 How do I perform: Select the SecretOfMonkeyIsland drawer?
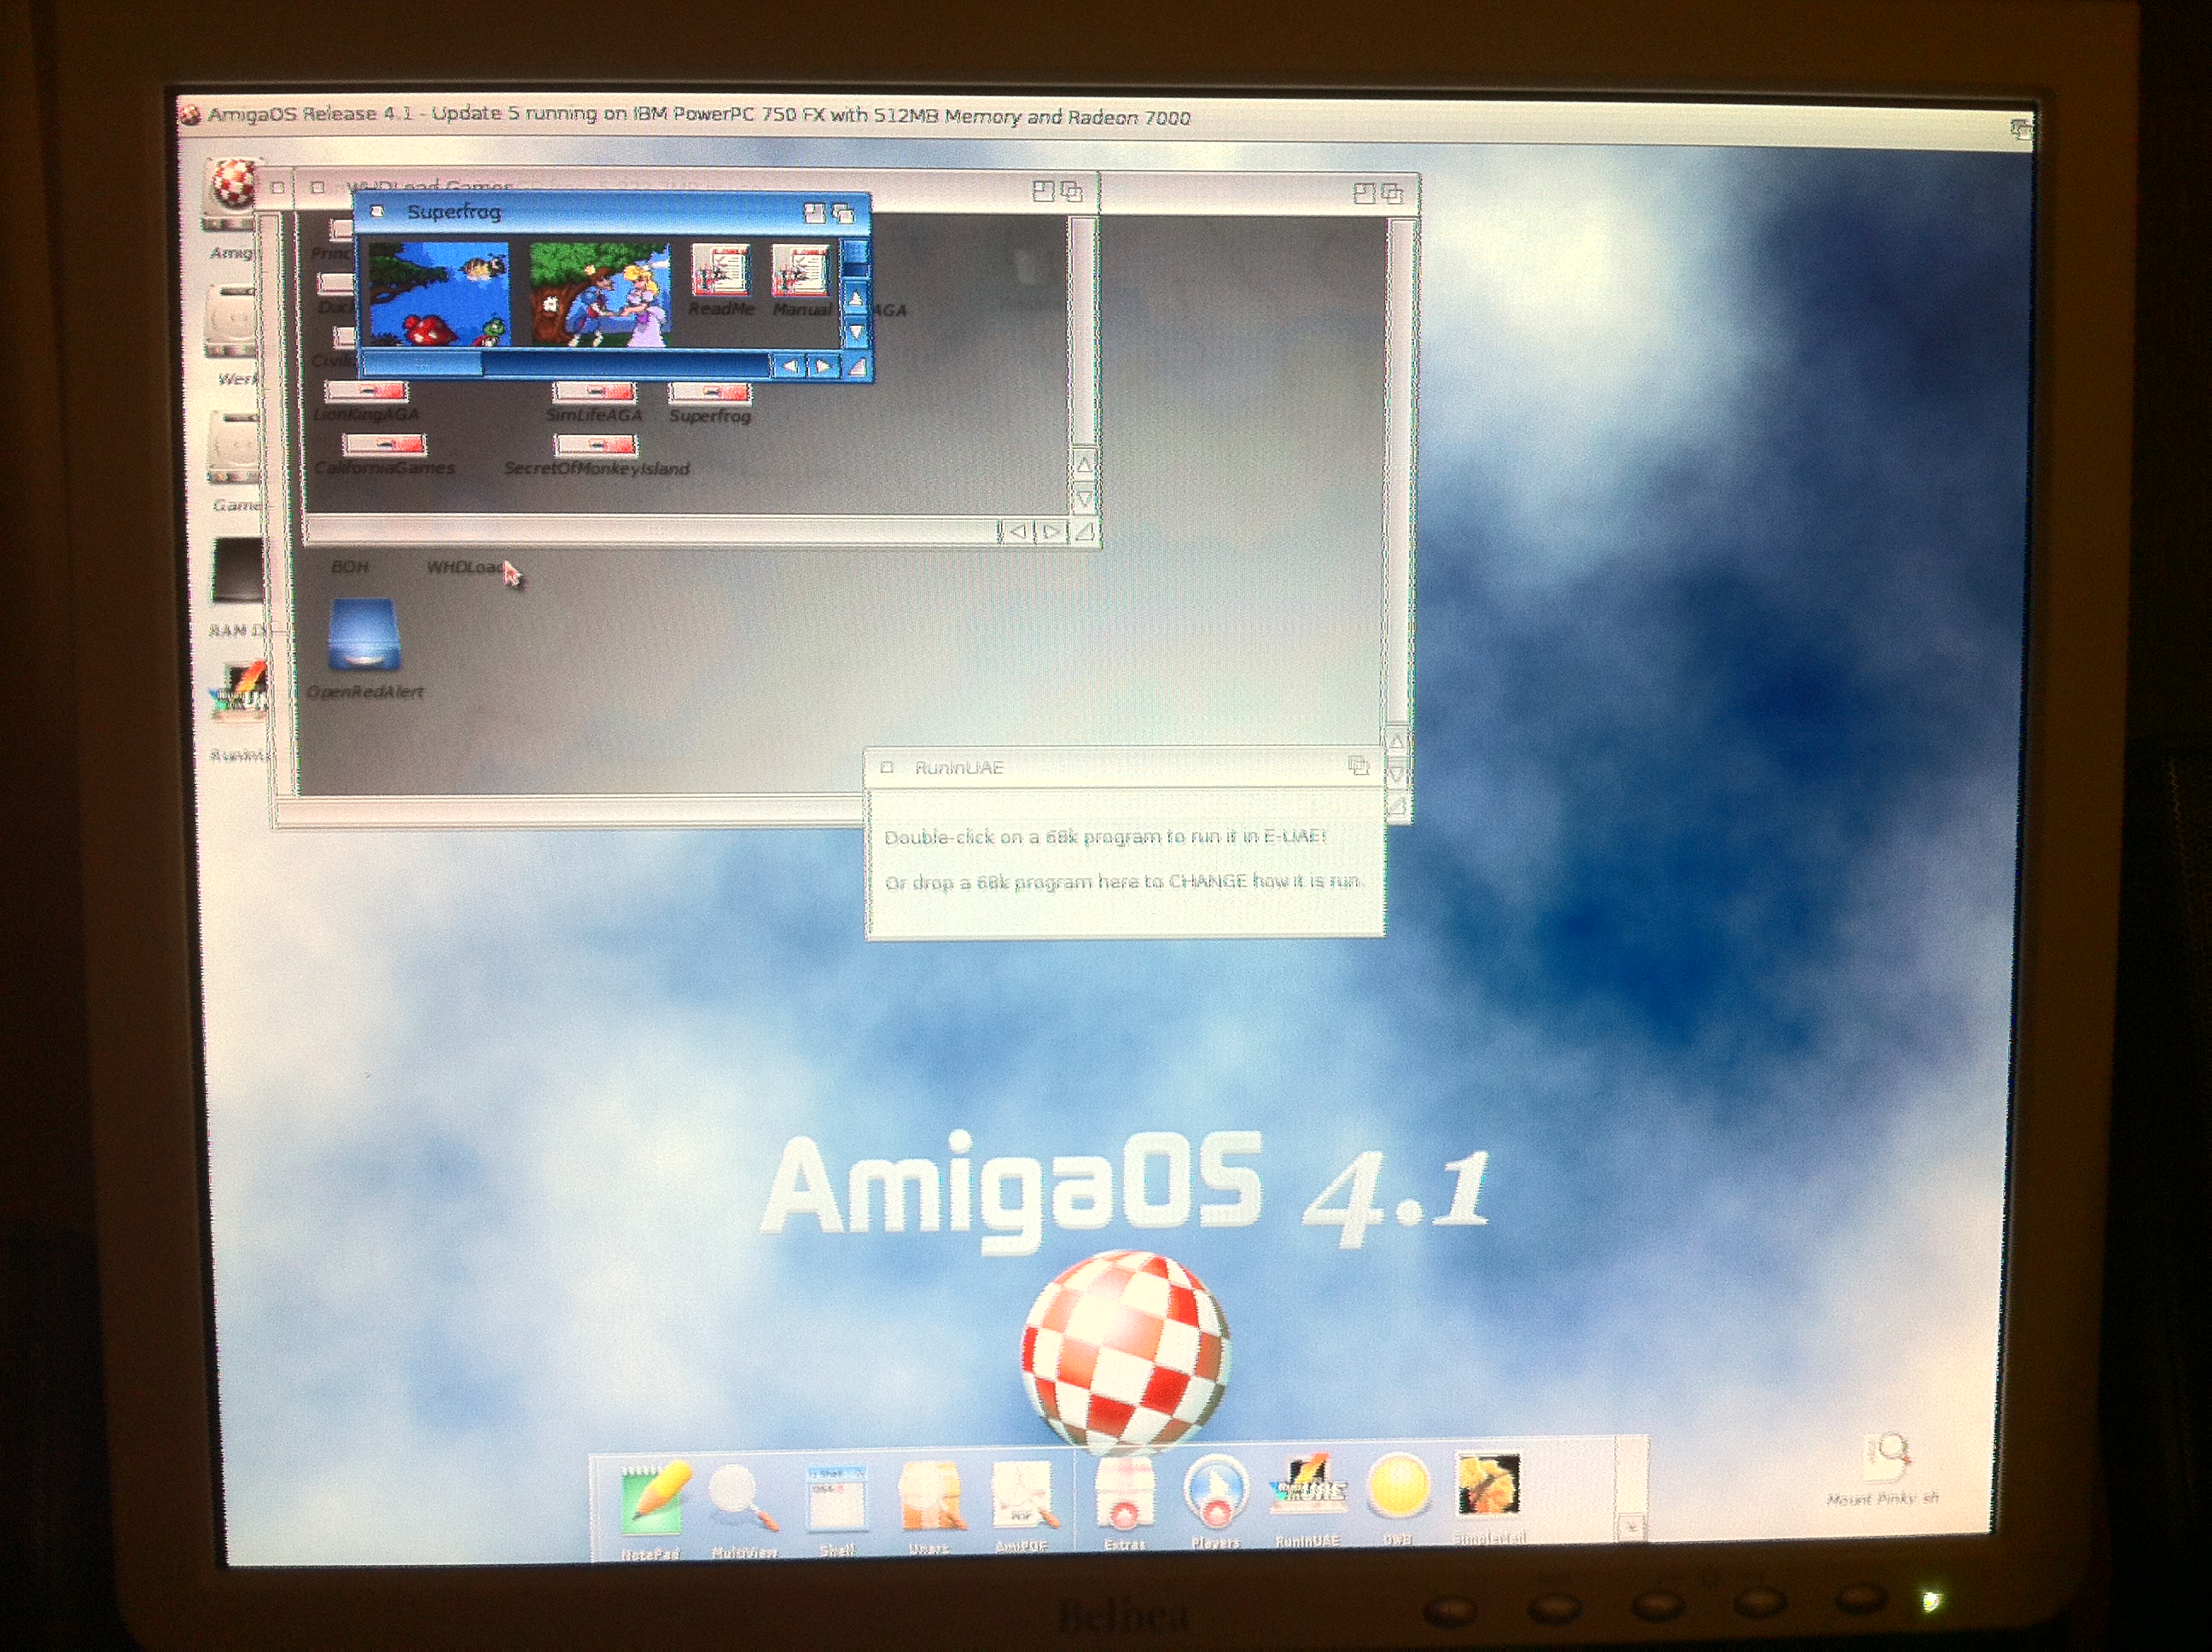coord(596,445)
